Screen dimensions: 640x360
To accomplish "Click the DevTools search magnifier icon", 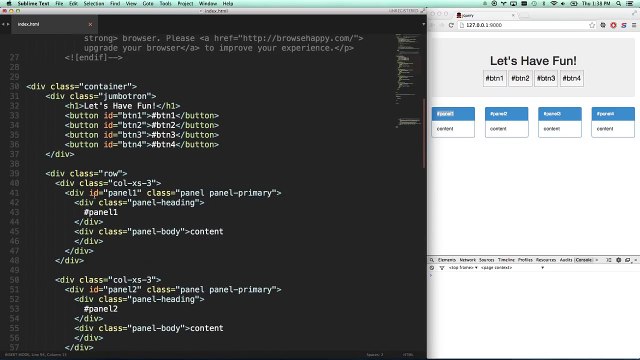I will (431, 260).
